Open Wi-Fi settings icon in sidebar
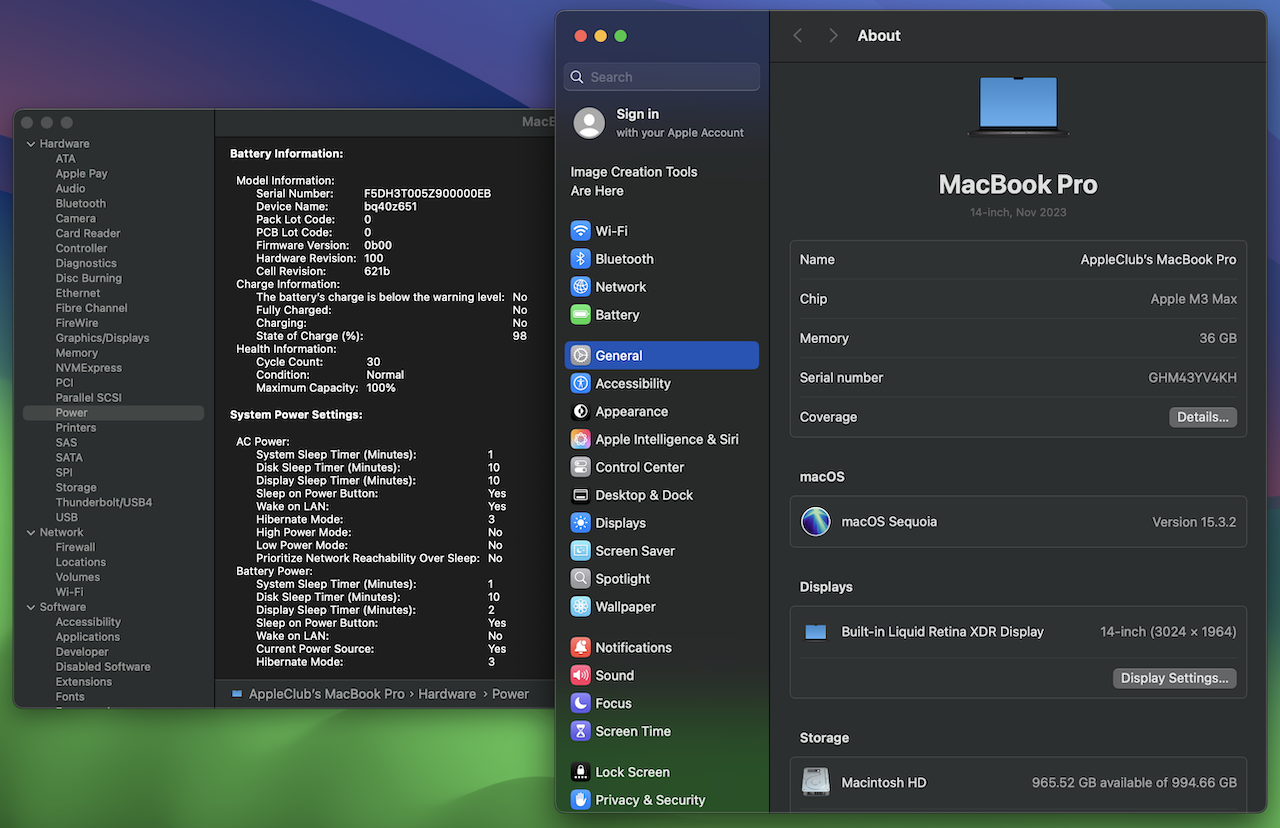Viewport: 1280px width, 828px height. tap(580, 231)
